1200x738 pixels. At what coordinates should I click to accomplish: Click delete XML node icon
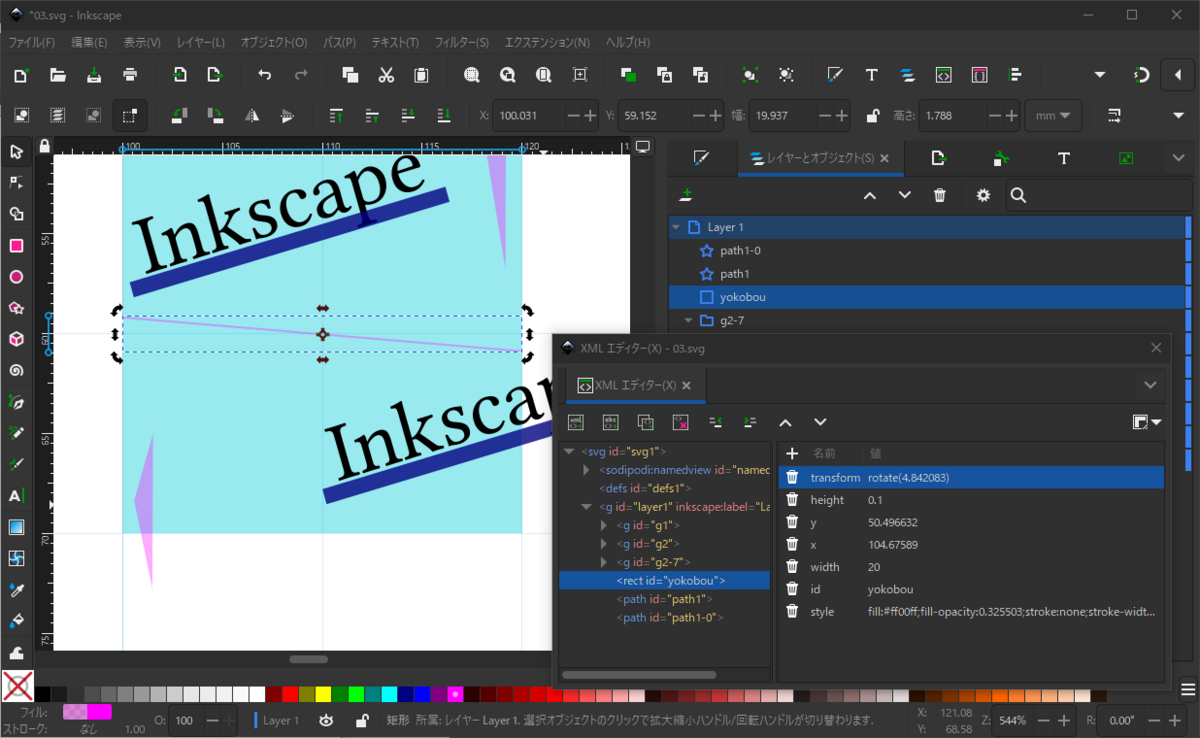click(x=681, y=422)
